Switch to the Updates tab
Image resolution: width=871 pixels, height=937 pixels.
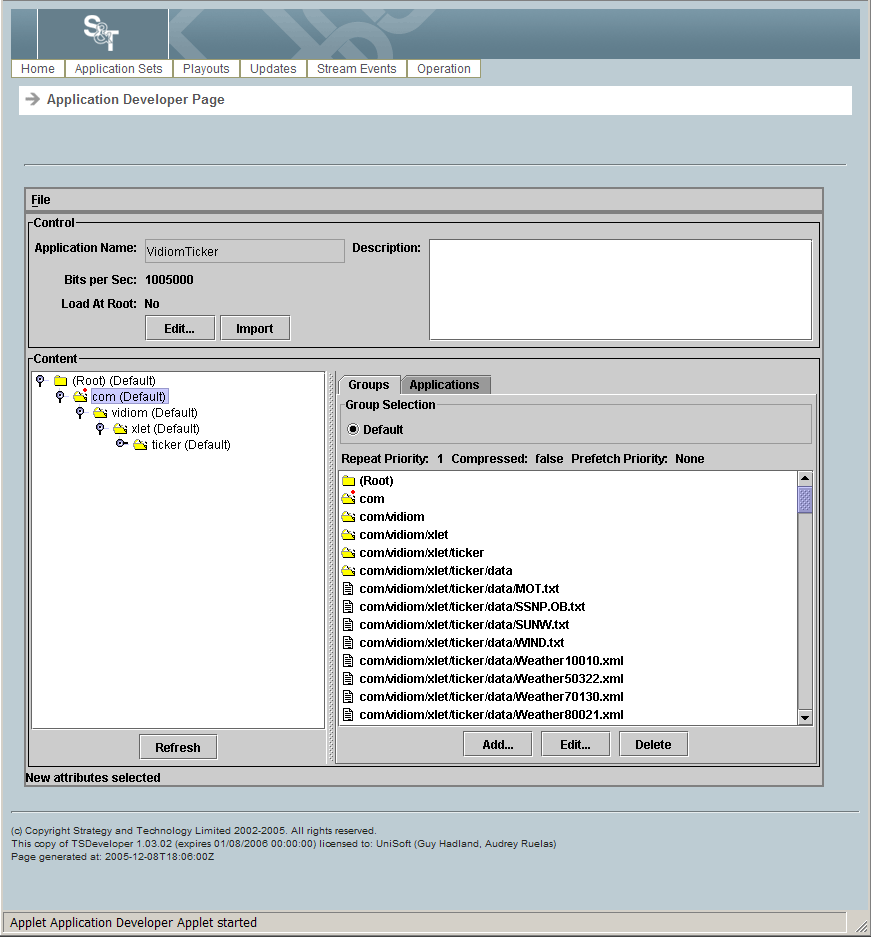[273, 69]
